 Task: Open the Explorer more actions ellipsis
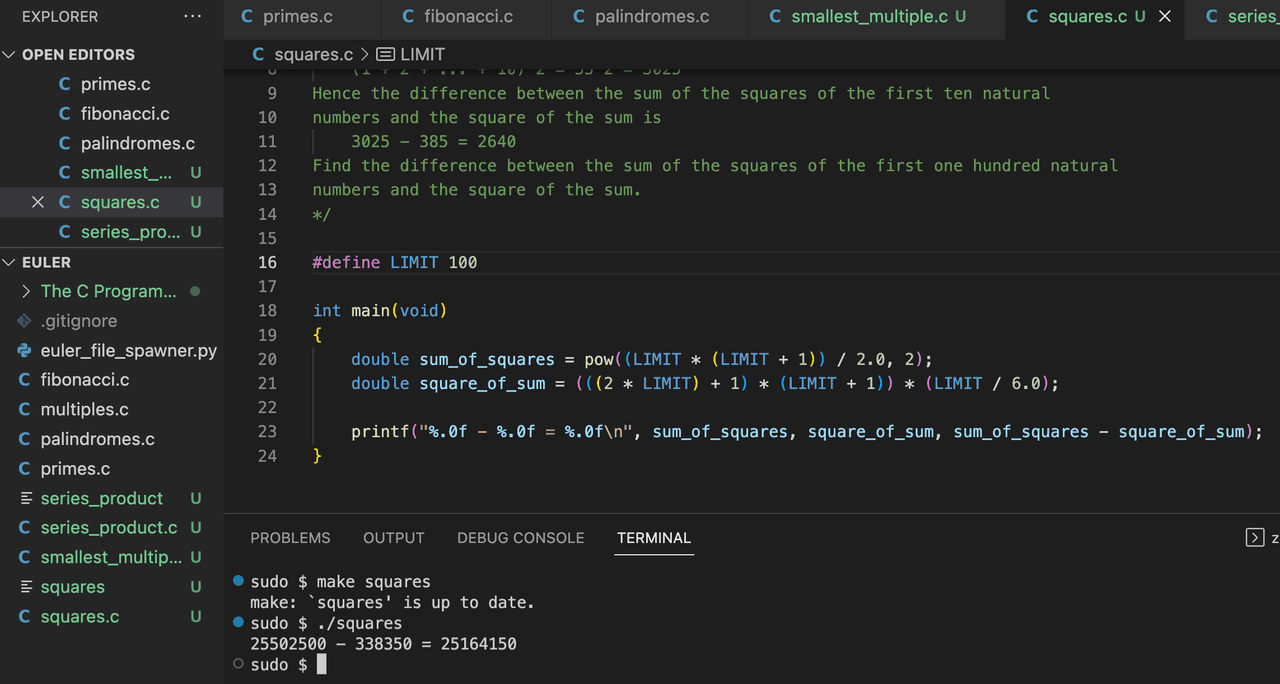192,17
